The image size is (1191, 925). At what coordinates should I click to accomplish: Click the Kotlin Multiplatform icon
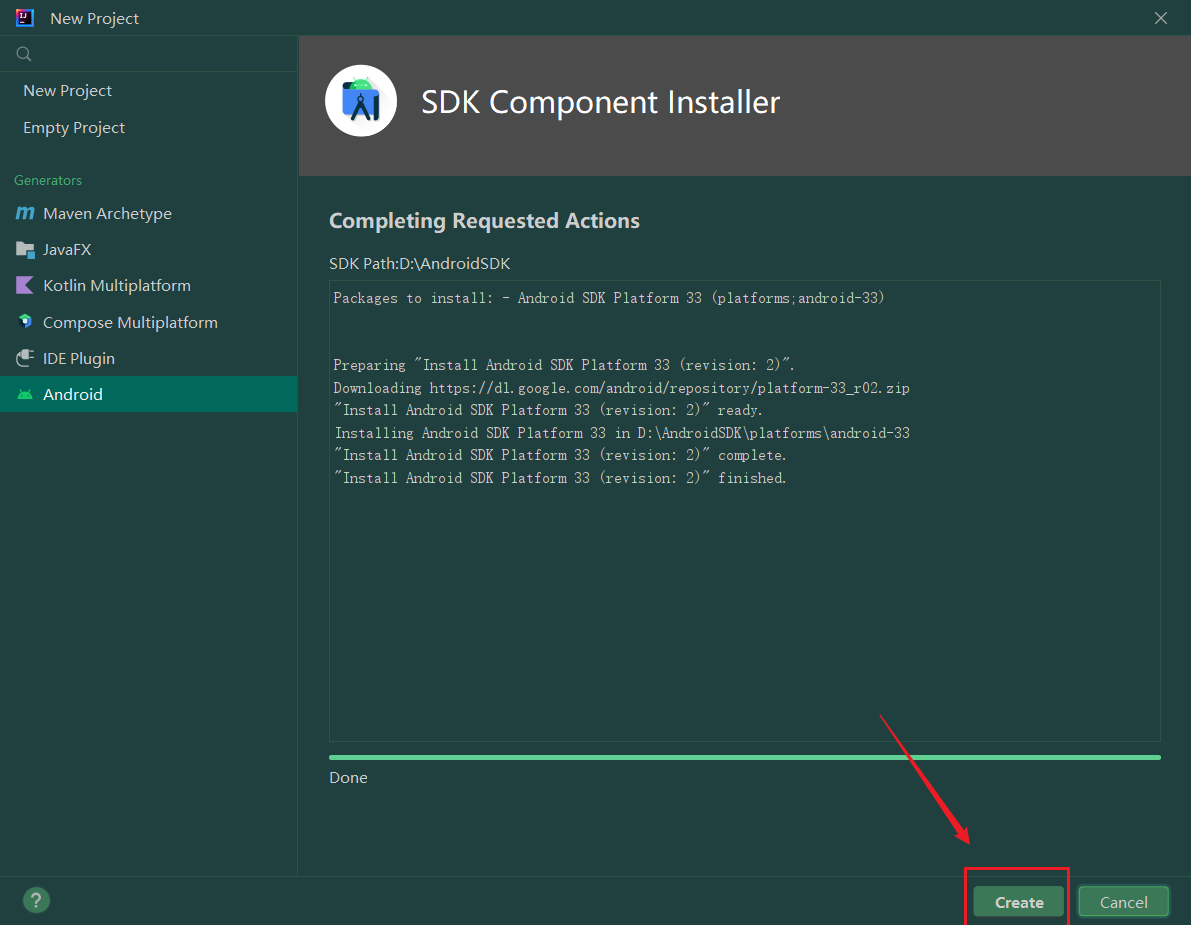click(25, 286)
